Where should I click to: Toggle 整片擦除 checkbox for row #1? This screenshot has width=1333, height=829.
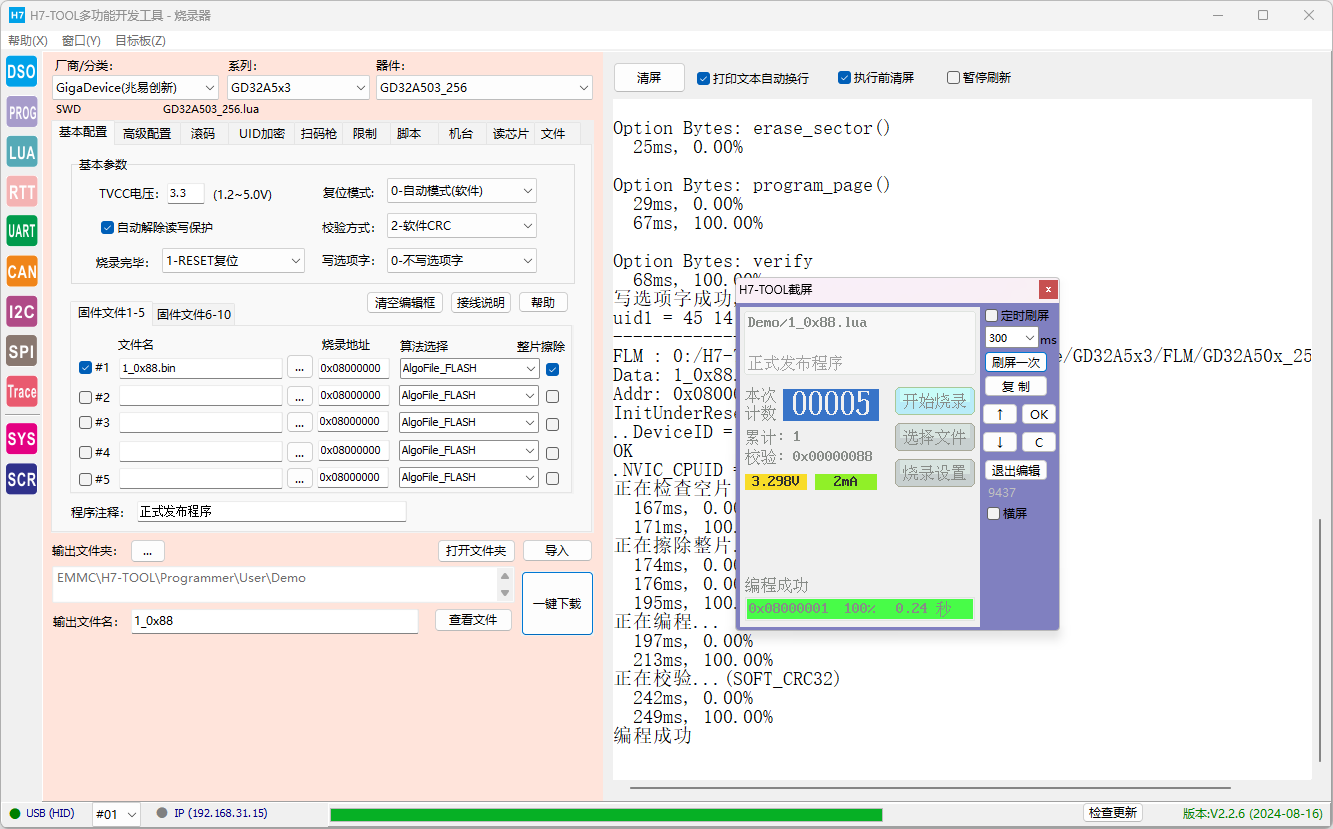coord(553,369)
